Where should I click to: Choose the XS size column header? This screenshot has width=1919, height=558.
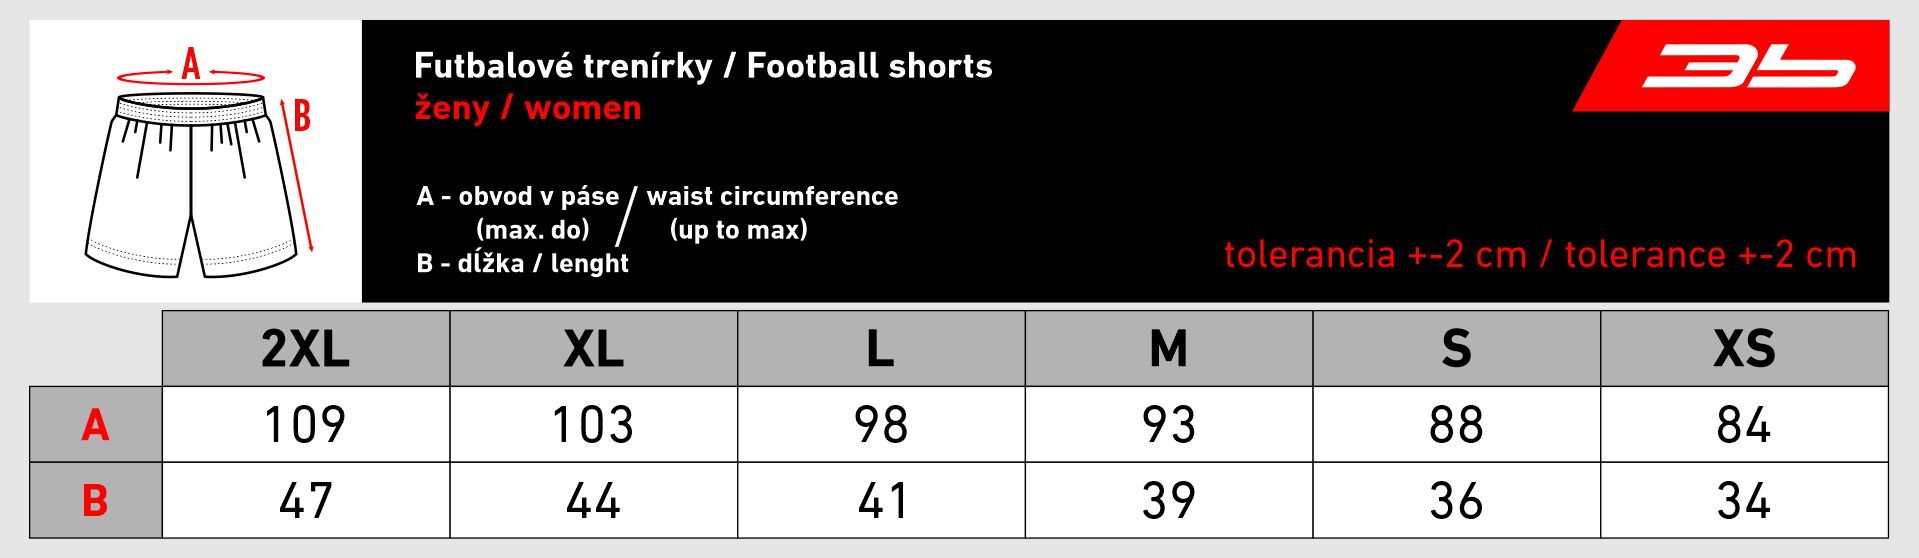point(1744,349)
